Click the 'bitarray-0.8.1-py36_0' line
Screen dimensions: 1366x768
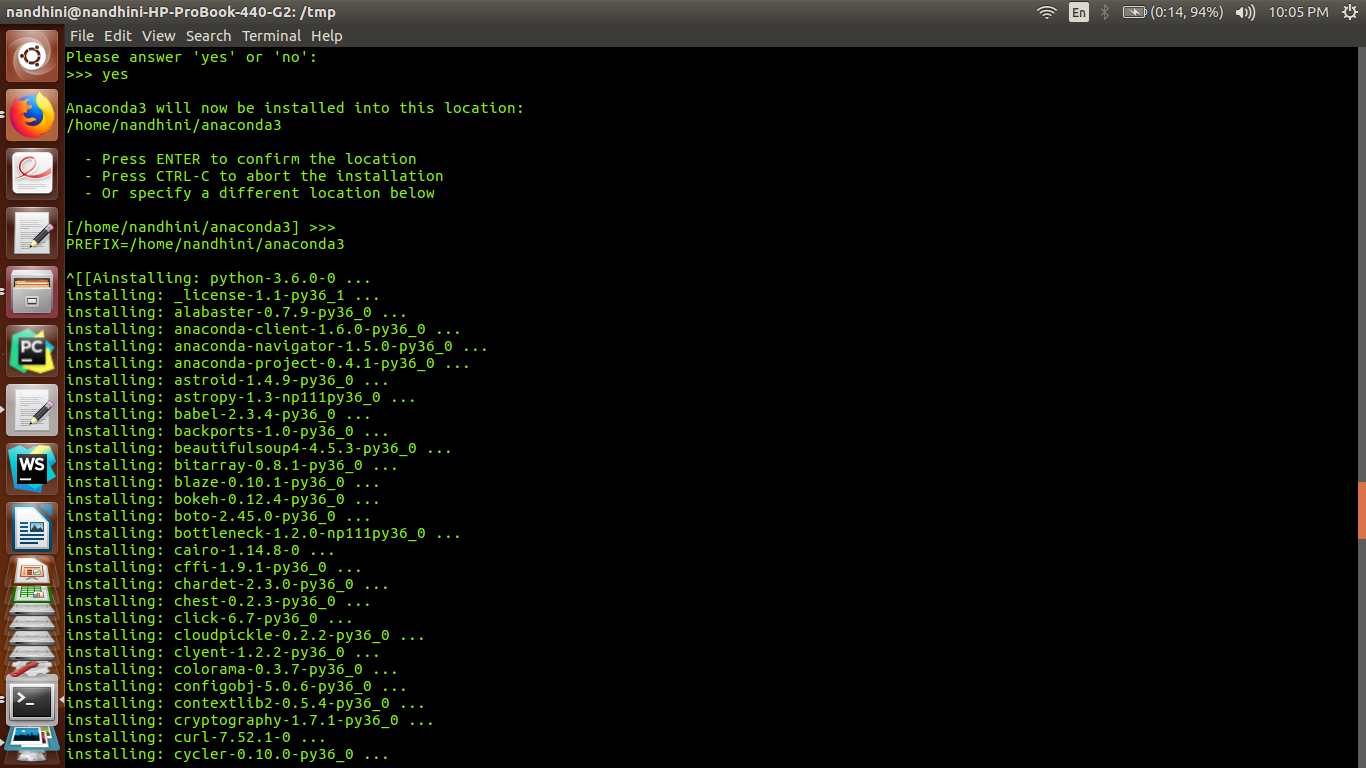coord(232,465)
